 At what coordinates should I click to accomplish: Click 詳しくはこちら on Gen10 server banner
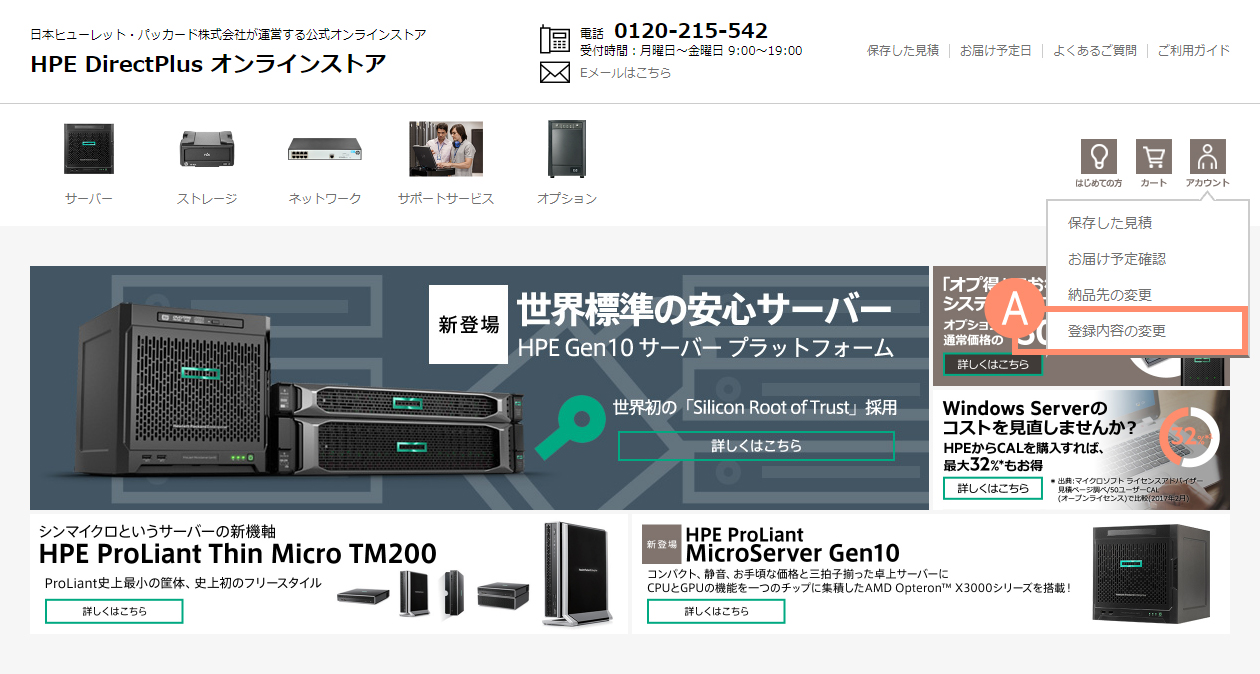(x=756, y=446)
